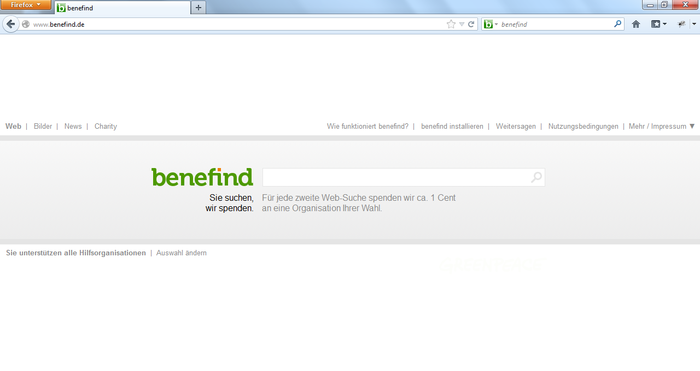Open Nutzungsbedingungen link
The width and height of the screenshot is (700, 371).
[x=583, y=126]
